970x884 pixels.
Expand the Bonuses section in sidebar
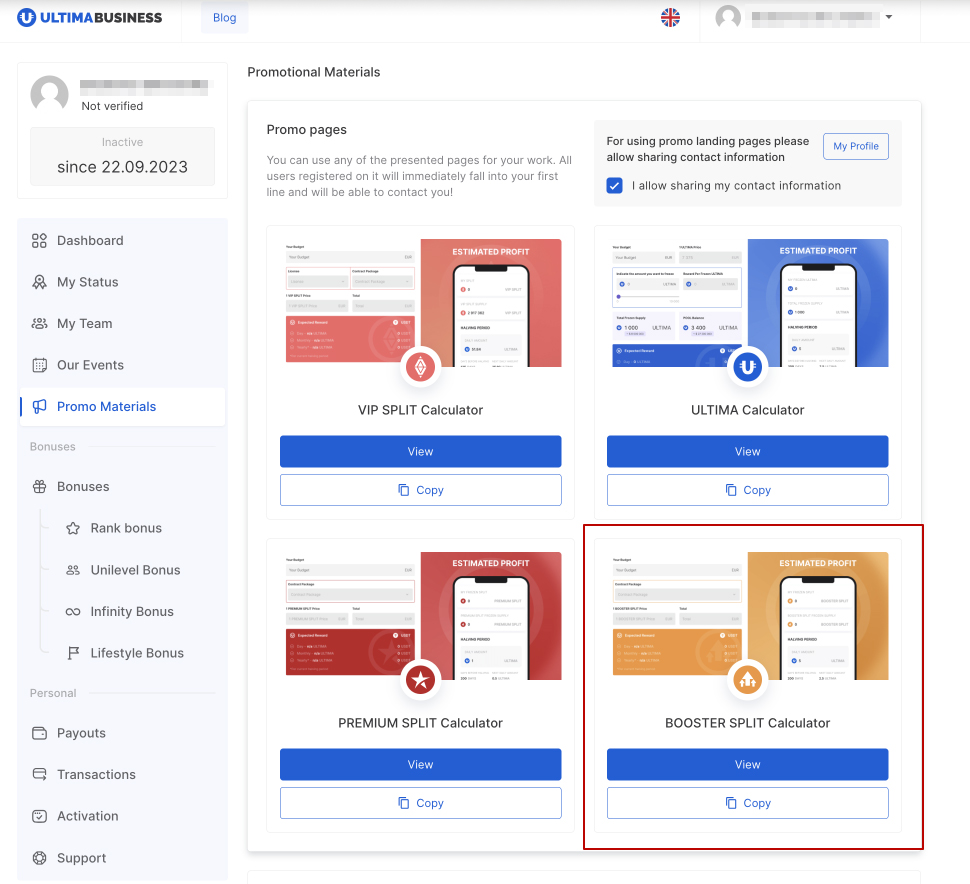click(x=83, y=487)
